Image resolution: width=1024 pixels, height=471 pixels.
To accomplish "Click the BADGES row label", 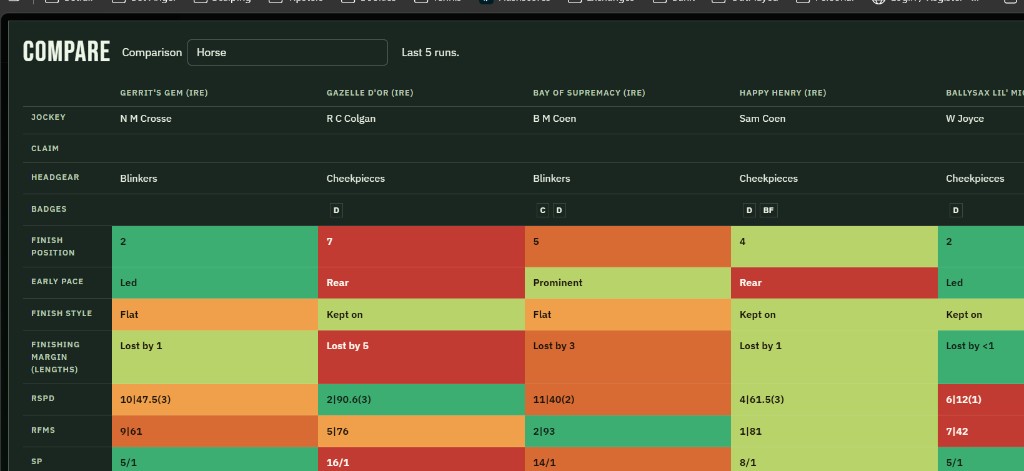I will coord(49,209).
